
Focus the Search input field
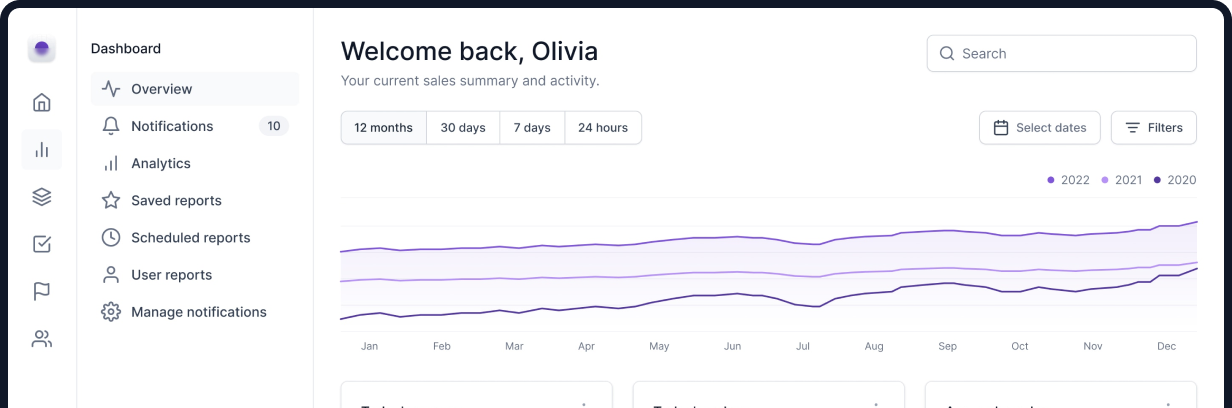[x=1072, y=54]
